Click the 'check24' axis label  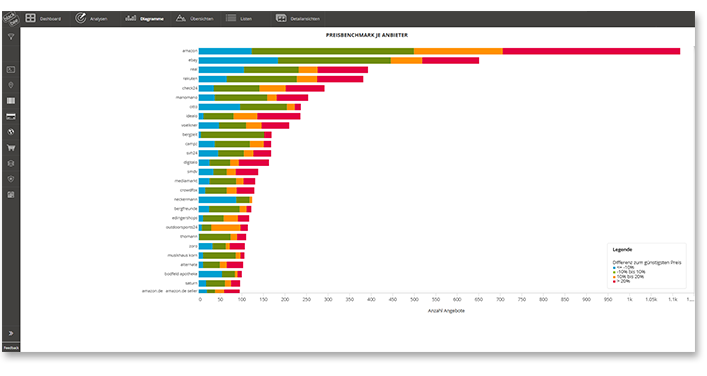pyautogui.click(x=190, y=88)
